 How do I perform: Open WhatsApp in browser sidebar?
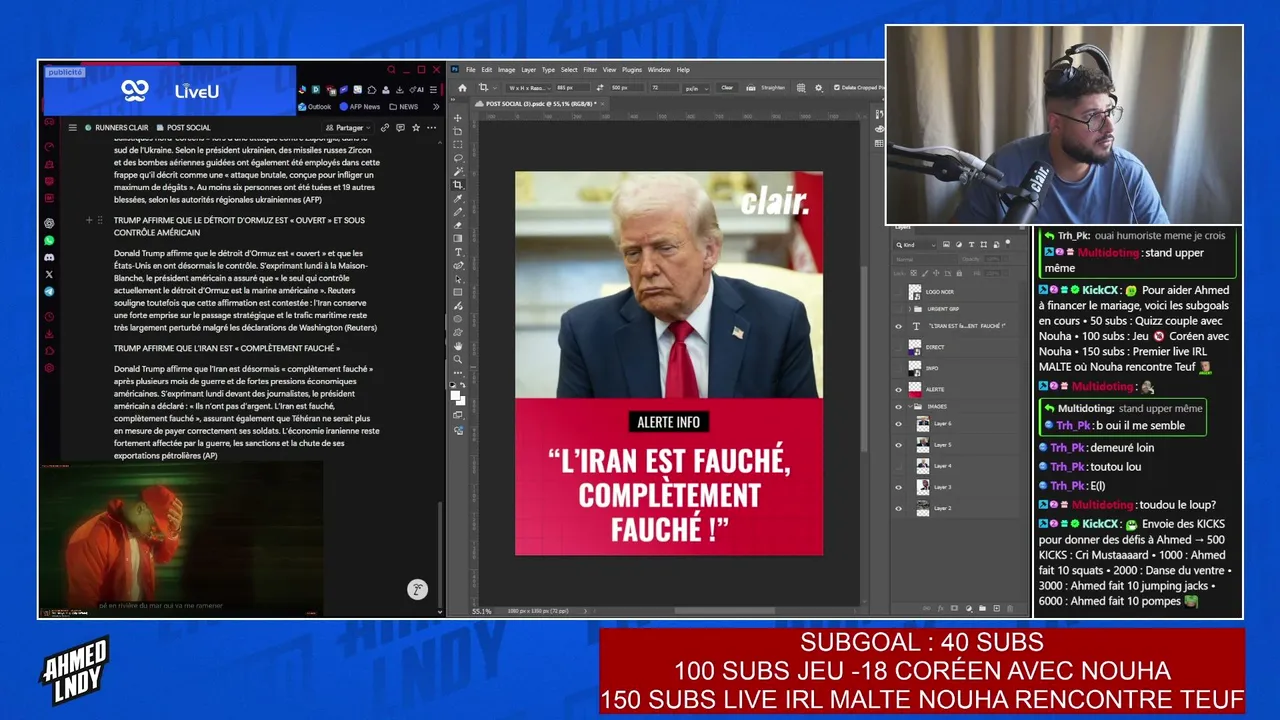(49, 240)
